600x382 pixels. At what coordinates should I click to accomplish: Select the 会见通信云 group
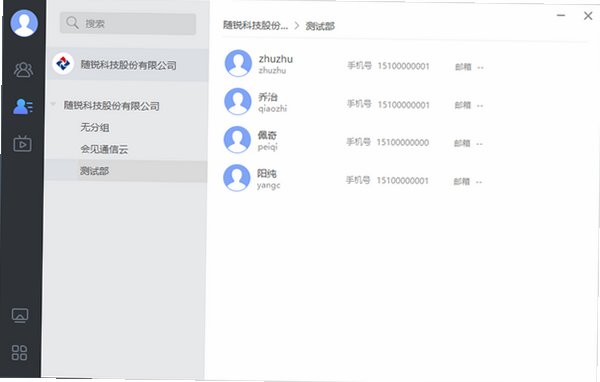pyautogui.click(x=104, y=149)
